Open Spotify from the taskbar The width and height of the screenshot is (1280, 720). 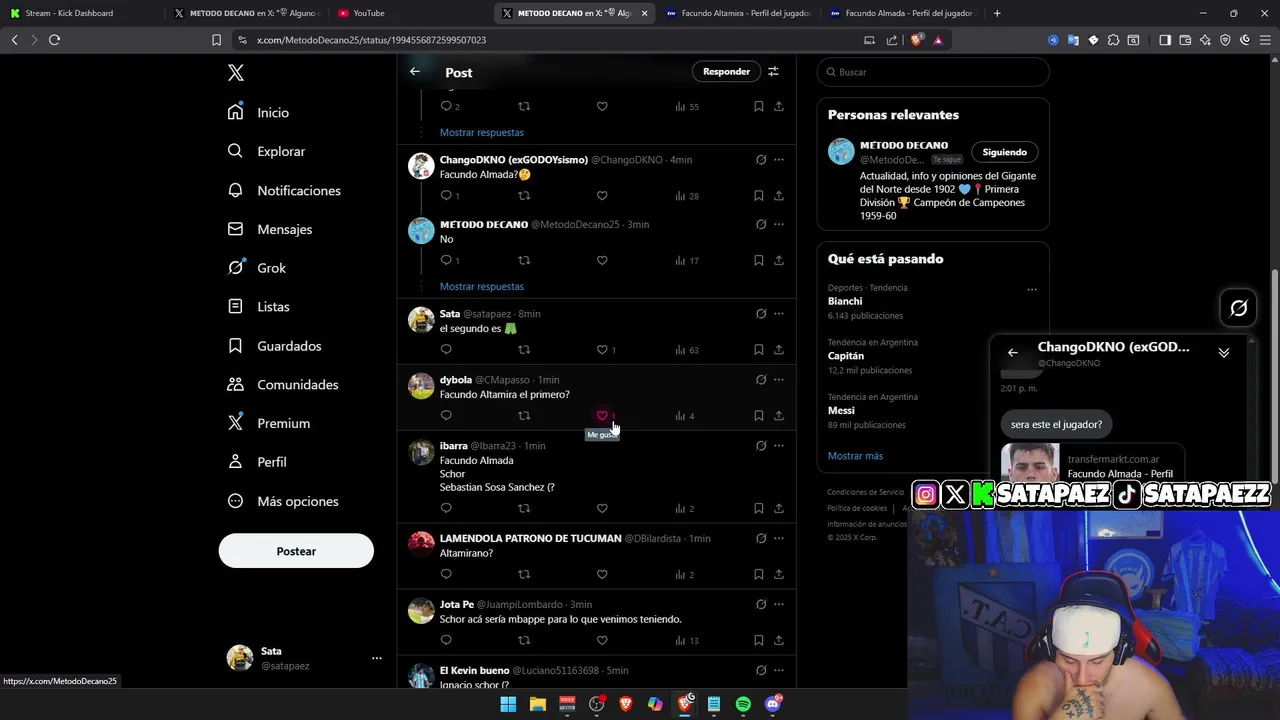pyautogui.click(x=743, y=705)
